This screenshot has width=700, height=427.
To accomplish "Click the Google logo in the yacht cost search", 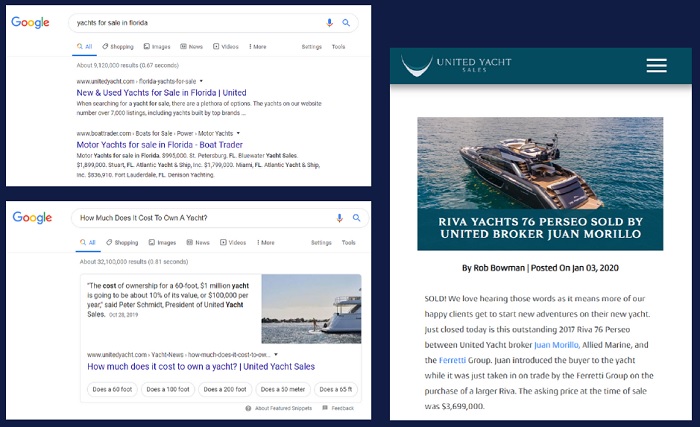I will coord(32,218).
